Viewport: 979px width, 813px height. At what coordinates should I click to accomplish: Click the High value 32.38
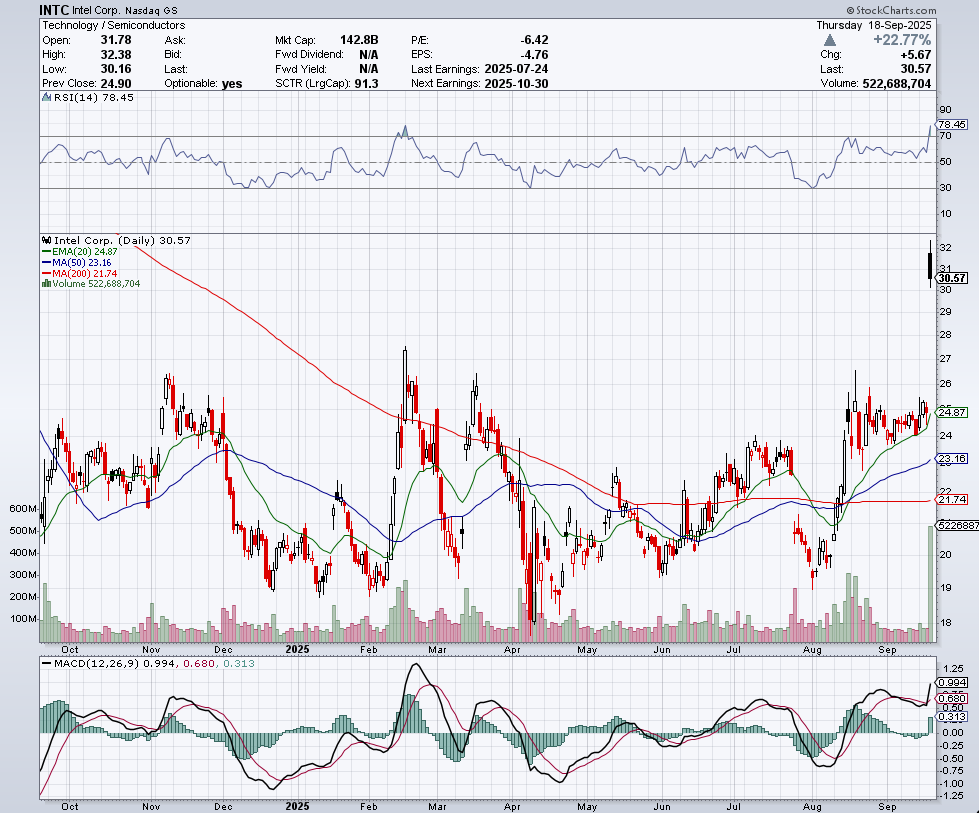coord(116,54)
